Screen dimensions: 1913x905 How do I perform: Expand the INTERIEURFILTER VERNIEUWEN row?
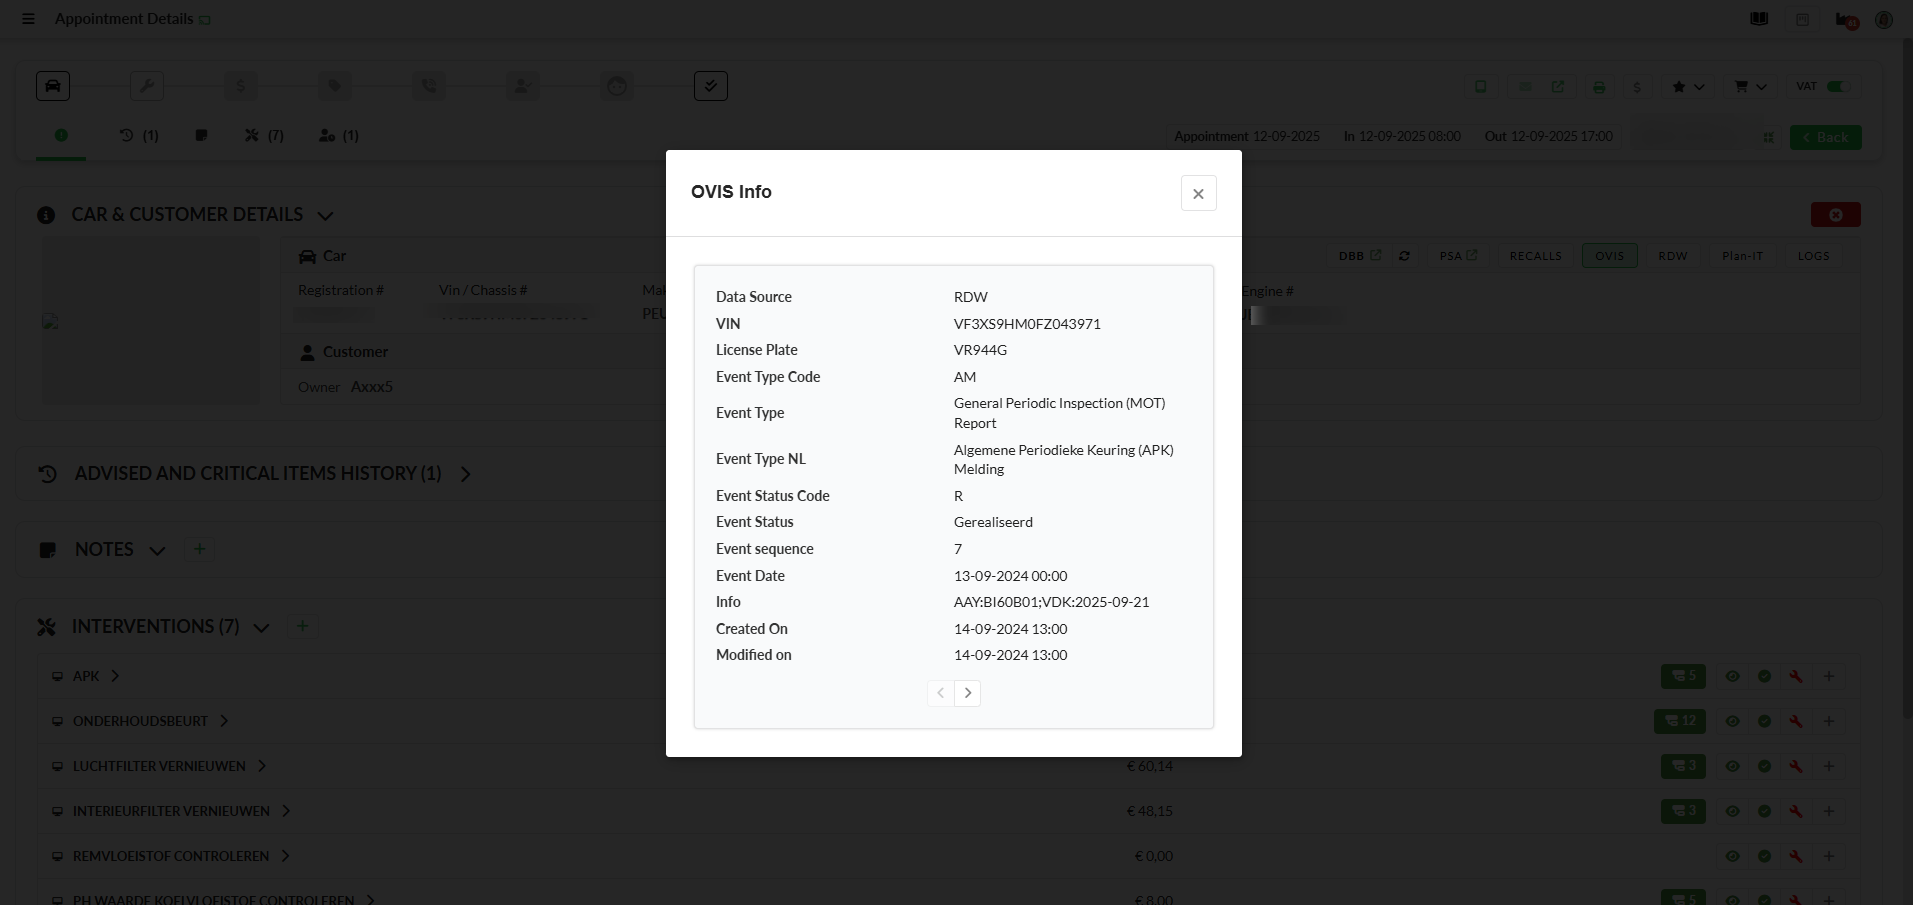[286, 811]
